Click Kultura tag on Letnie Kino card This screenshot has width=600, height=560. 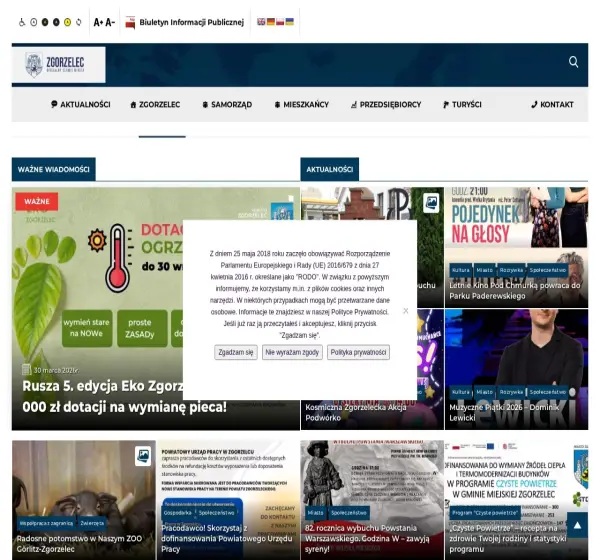point(460,270)
